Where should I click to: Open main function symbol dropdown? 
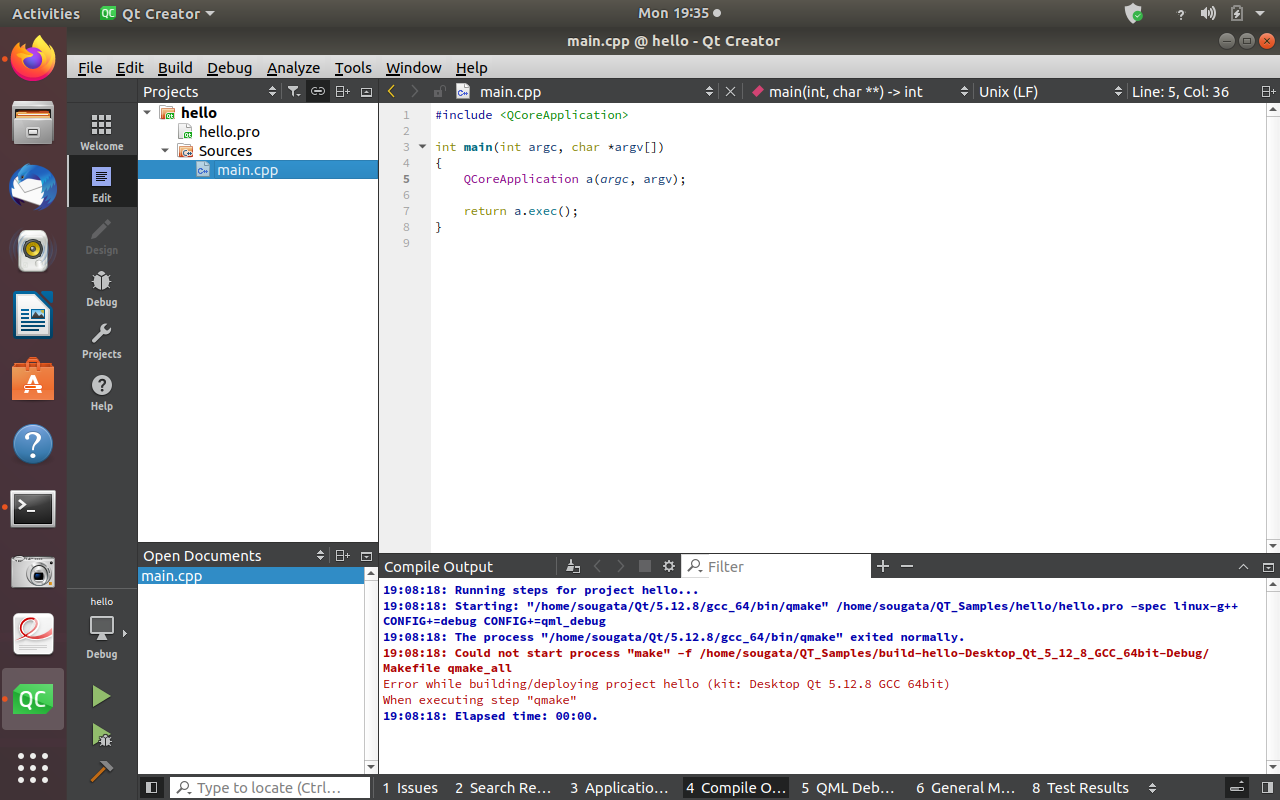[859, 91]
